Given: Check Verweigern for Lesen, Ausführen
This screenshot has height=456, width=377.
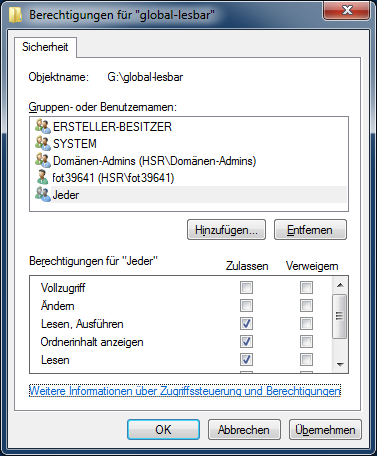Looking at the screenshot, I should click(306, 323).
